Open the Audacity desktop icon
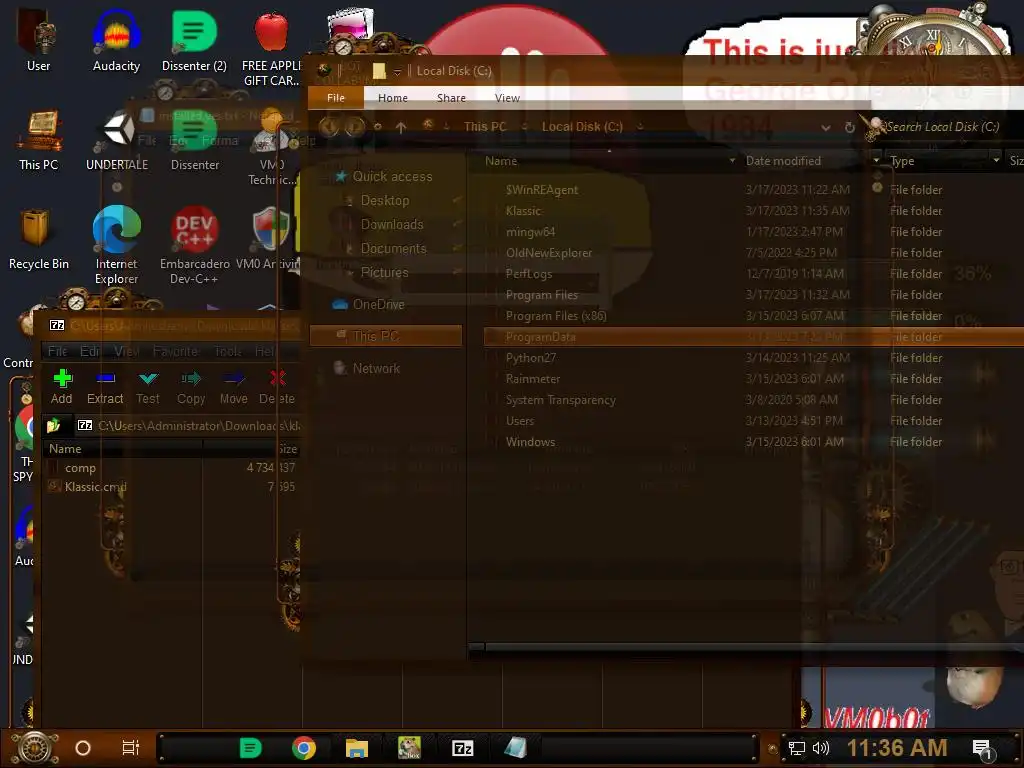 [116, 40]
